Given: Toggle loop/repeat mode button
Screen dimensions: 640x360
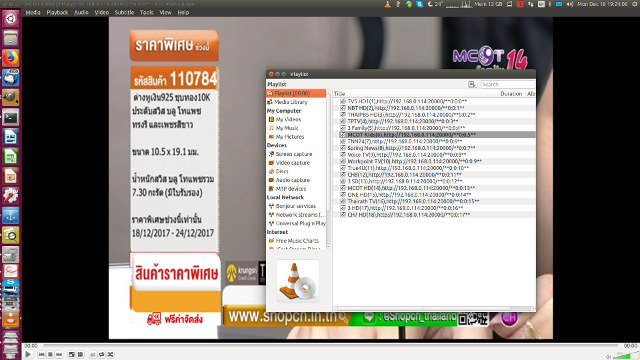Looking at the screenshot, I should (102, 355).
